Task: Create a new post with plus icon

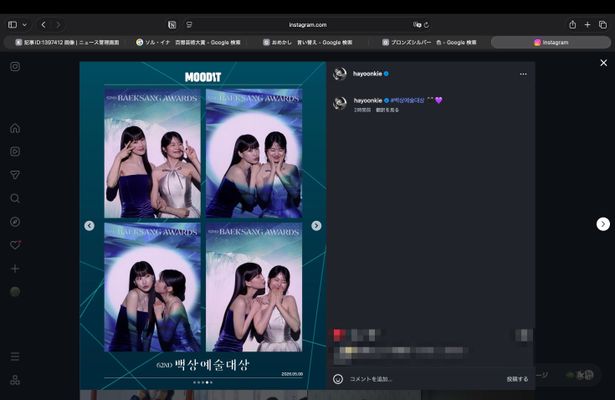Action: point(15,269)
